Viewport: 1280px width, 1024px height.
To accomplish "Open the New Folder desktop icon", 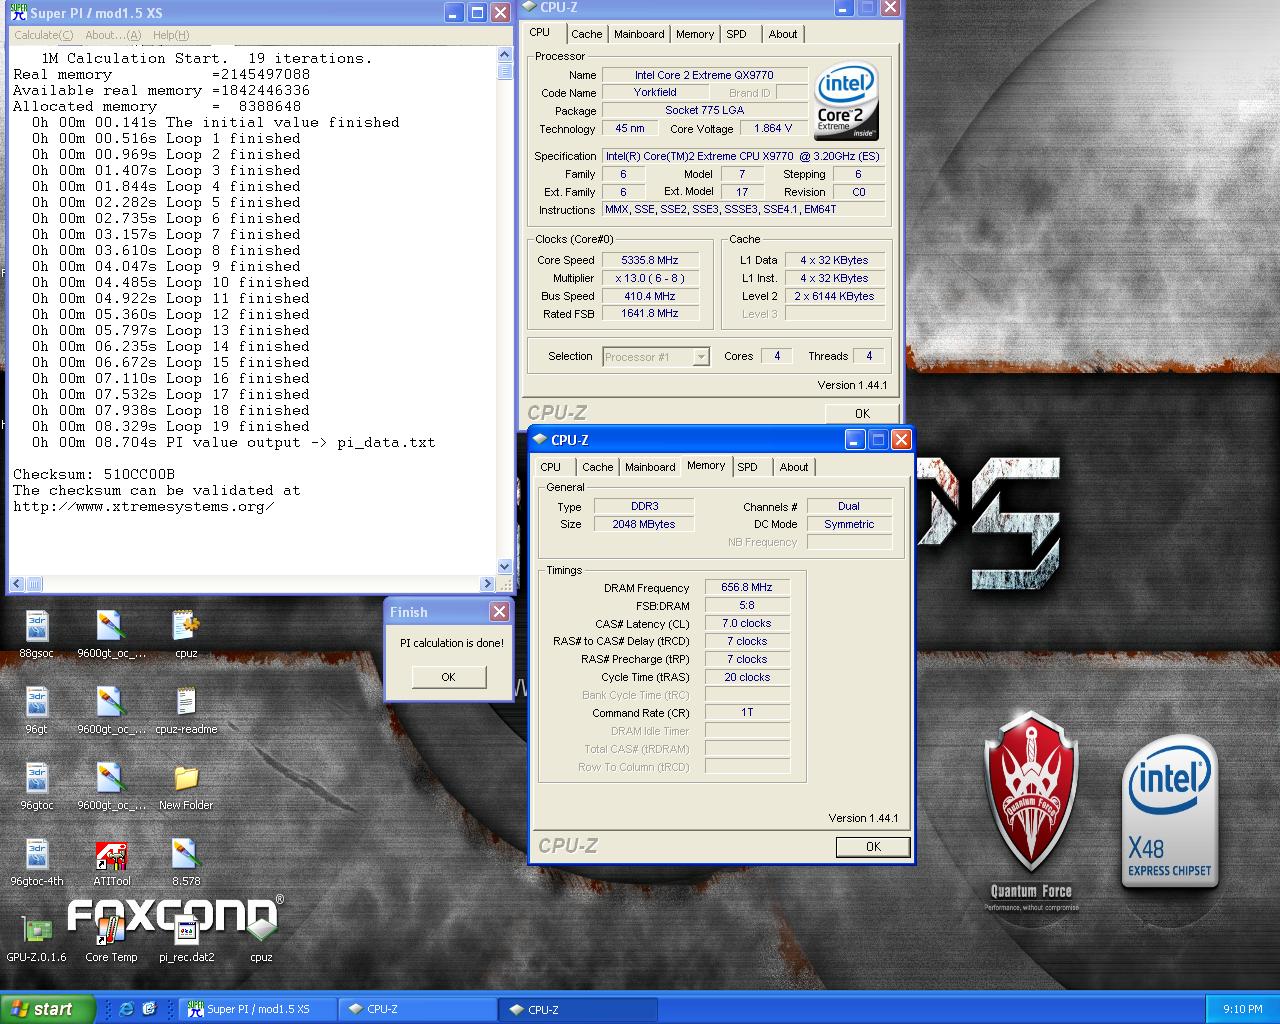I will coord(186,786).
